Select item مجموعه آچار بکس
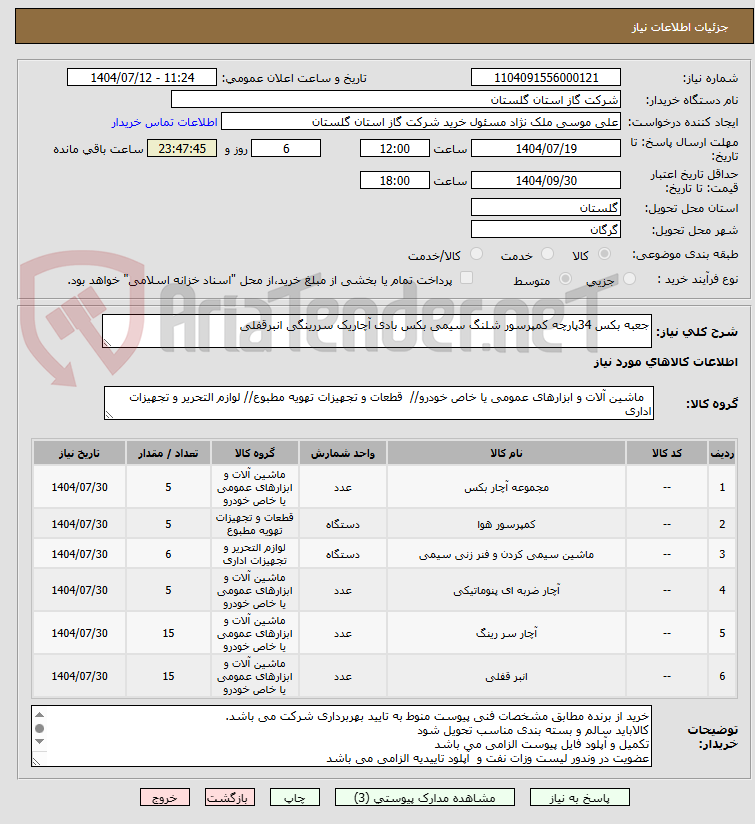 tap(506, 487)
